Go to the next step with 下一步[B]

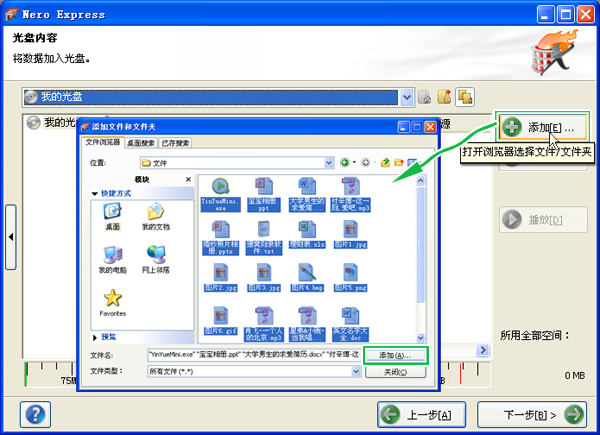point(532,415)
